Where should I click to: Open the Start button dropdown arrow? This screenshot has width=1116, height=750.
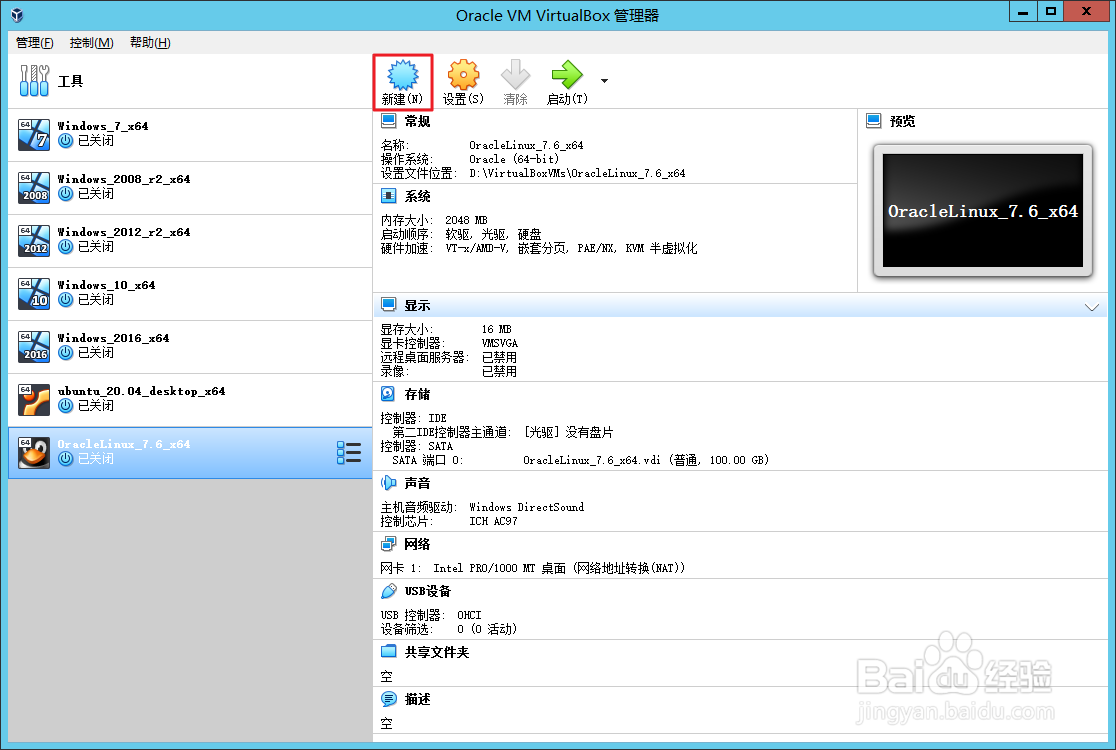(x=604, y=80)
